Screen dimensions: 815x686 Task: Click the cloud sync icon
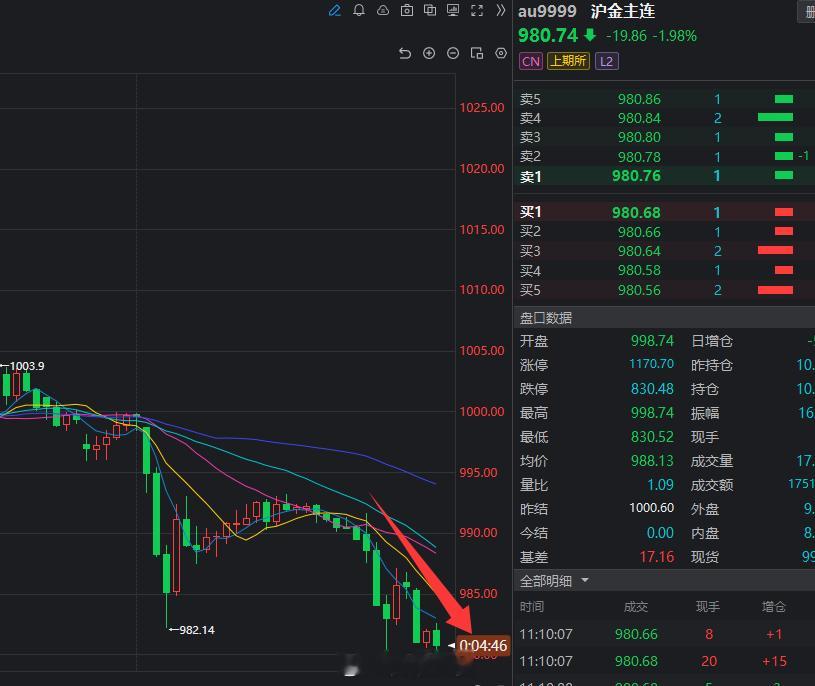[383, 10]
